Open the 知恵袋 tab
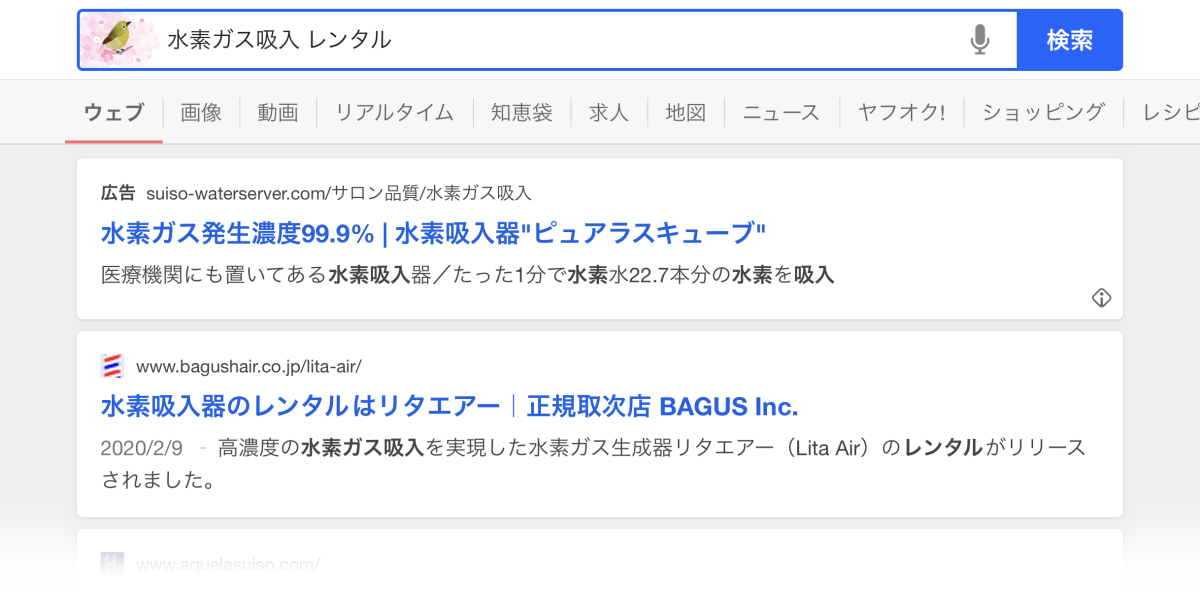 coord(522,113)
